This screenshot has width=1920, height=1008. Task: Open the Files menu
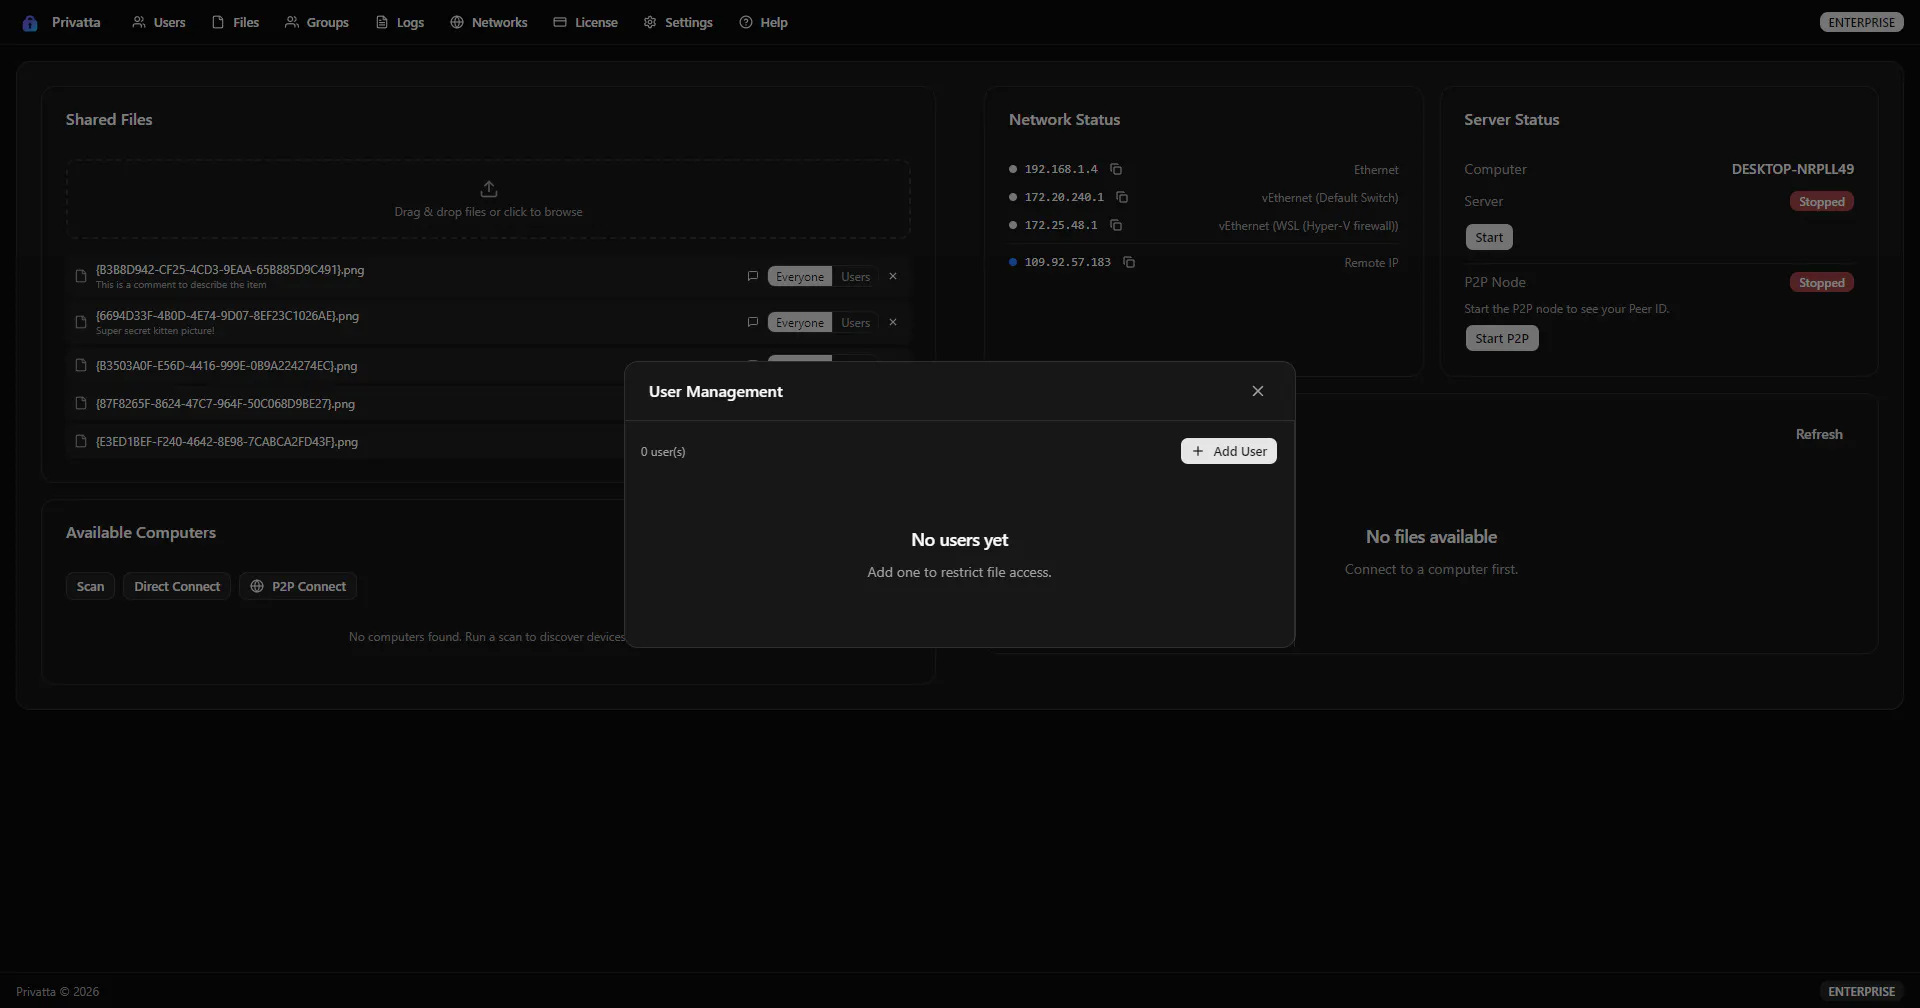coord(235,22)
